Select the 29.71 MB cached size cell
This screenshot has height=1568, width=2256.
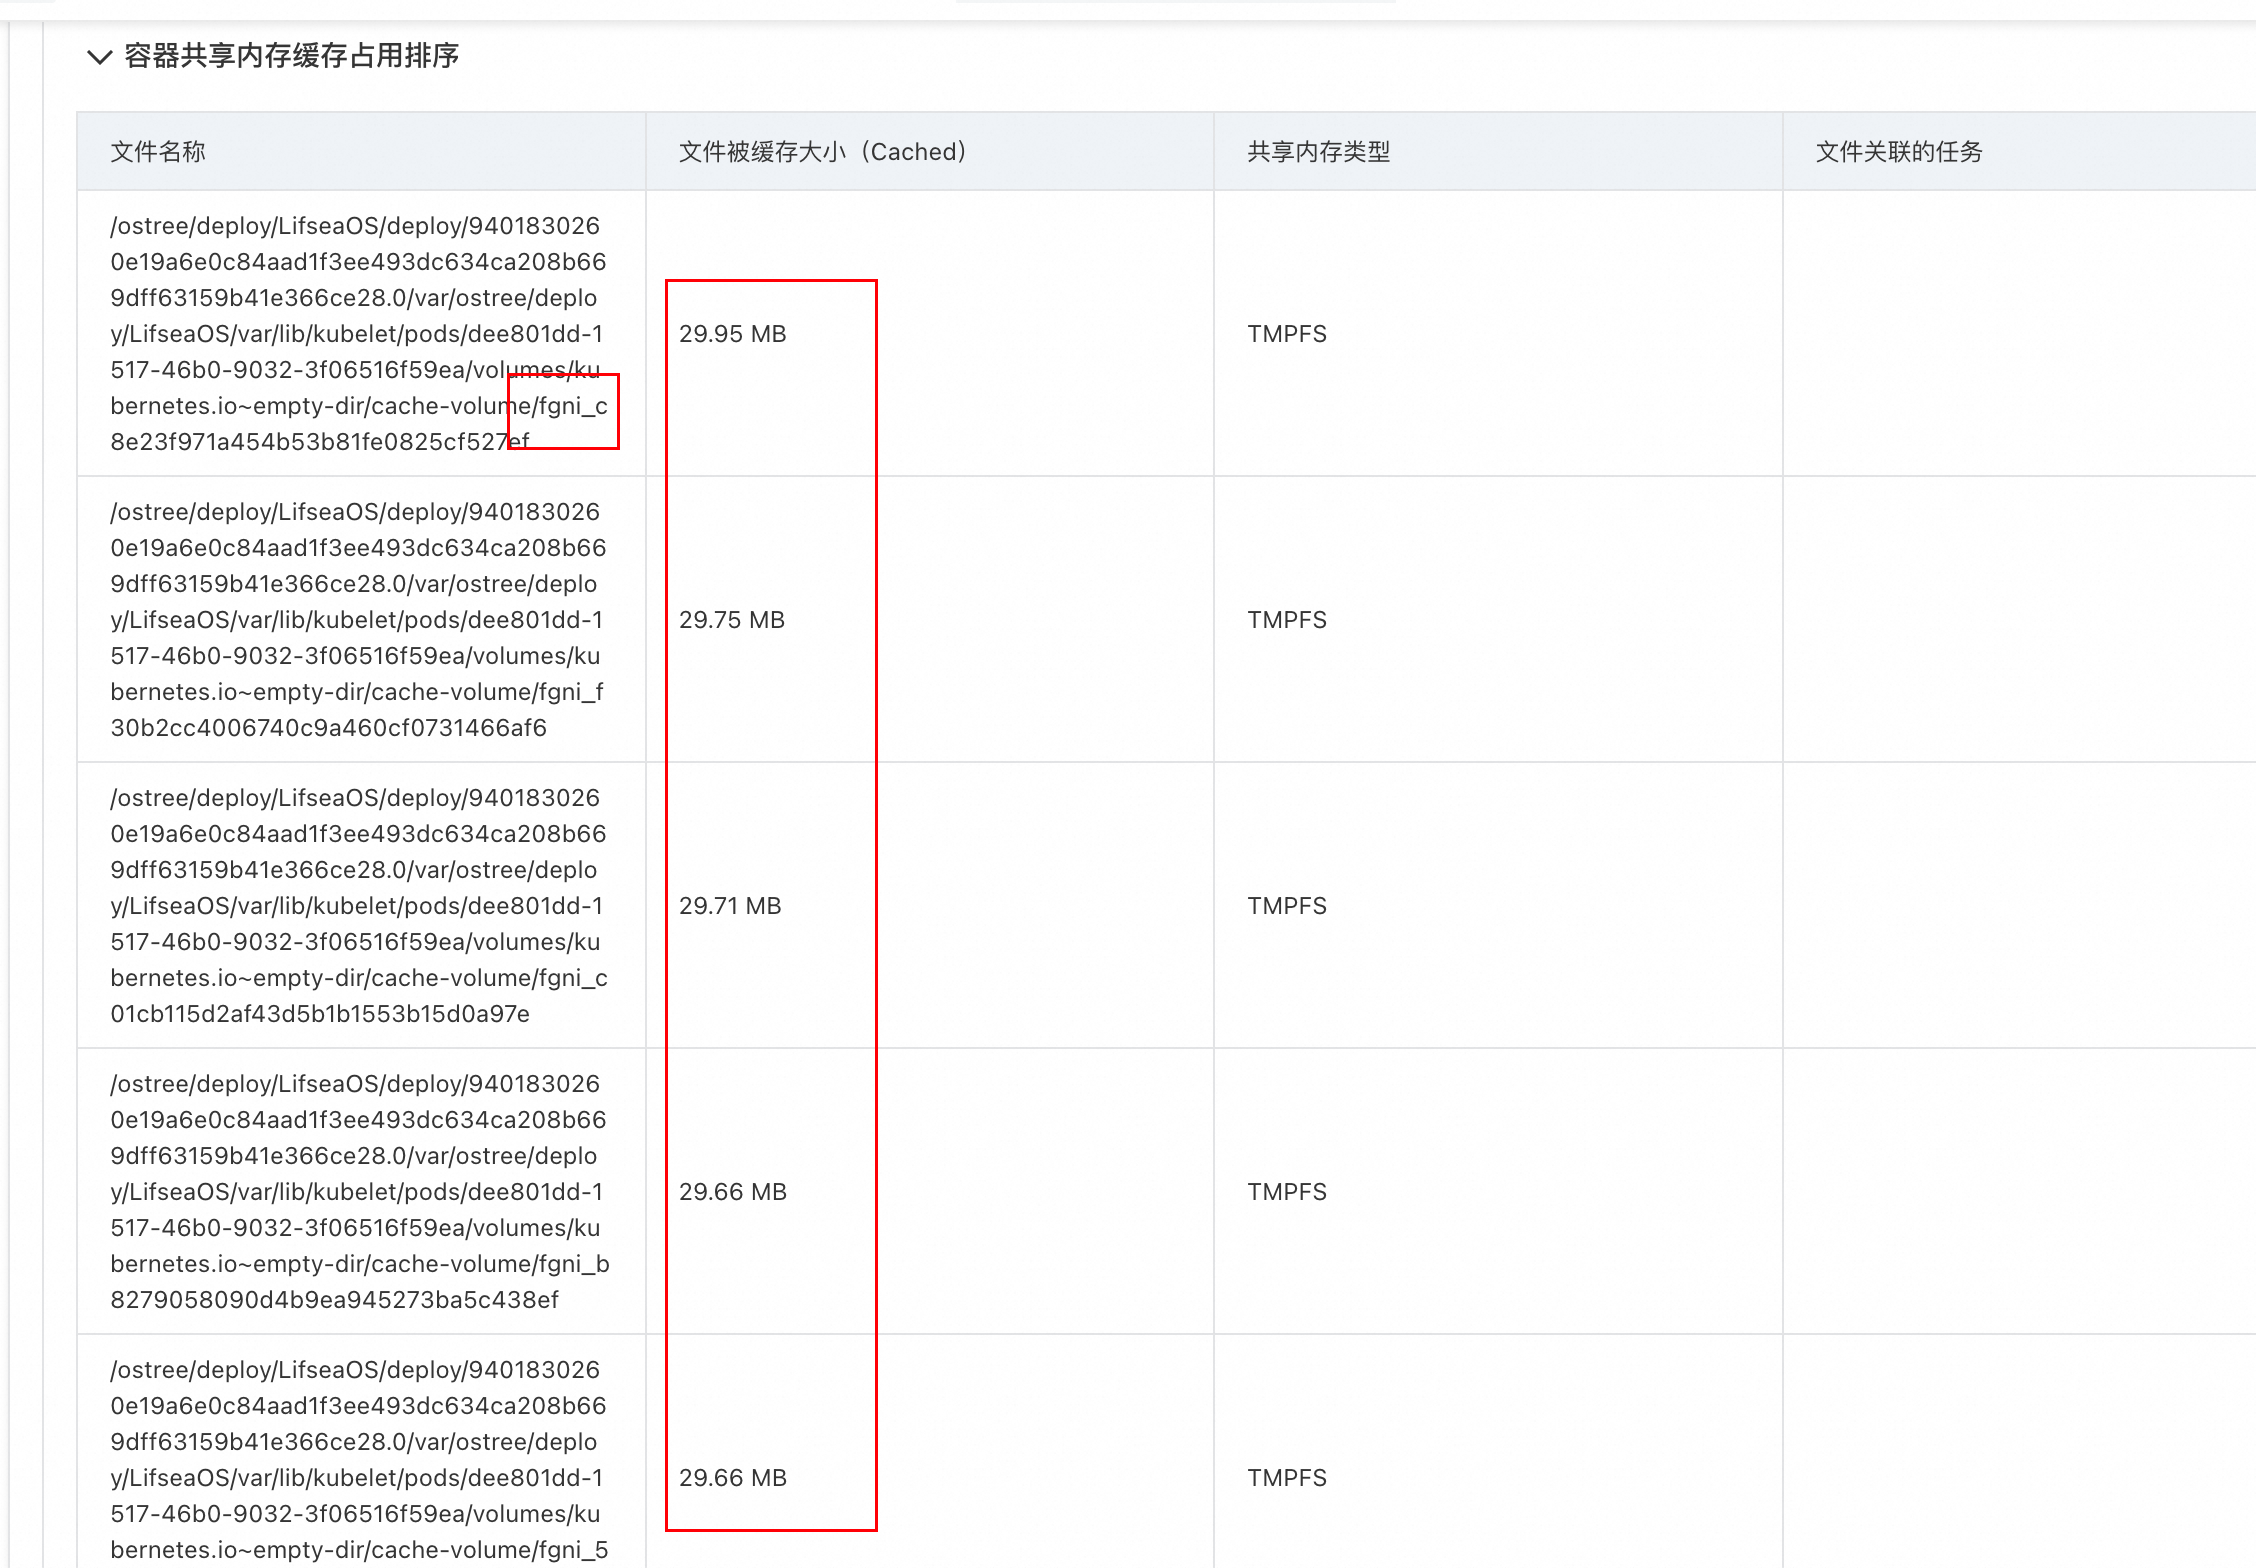(x=730, y=906)
